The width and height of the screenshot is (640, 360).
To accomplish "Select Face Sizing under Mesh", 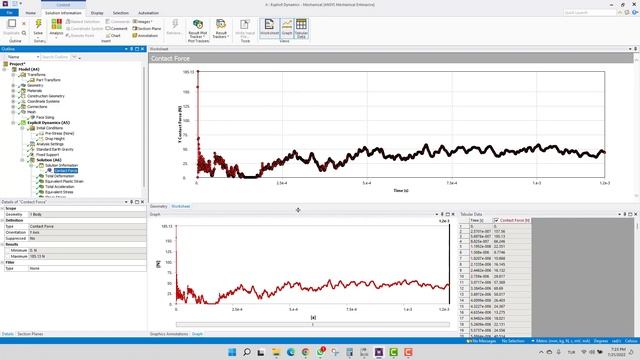I will [45, 117].
